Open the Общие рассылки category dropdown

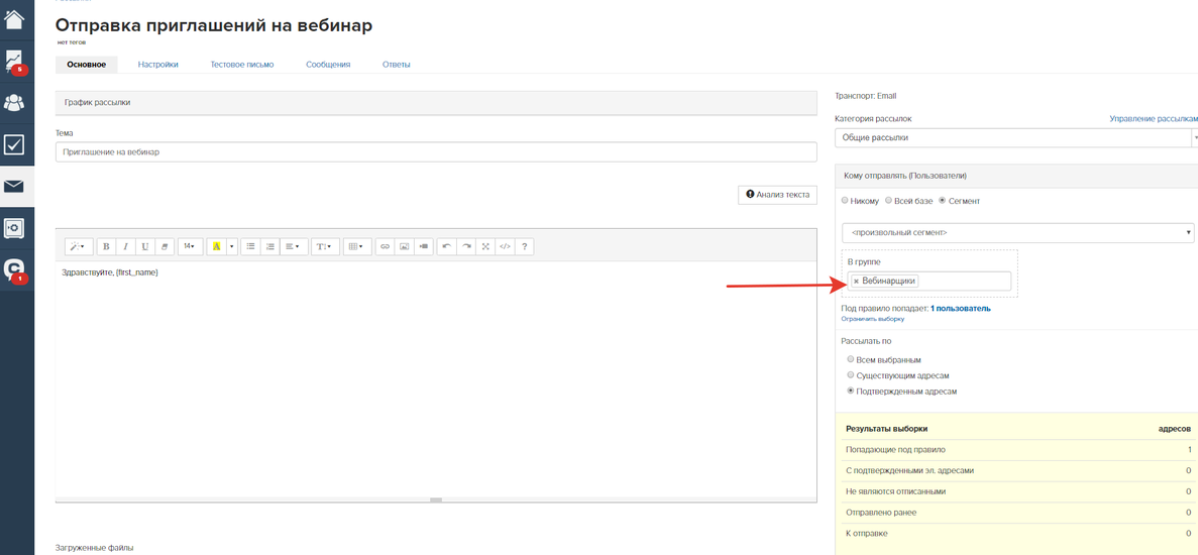(1016, 138)
